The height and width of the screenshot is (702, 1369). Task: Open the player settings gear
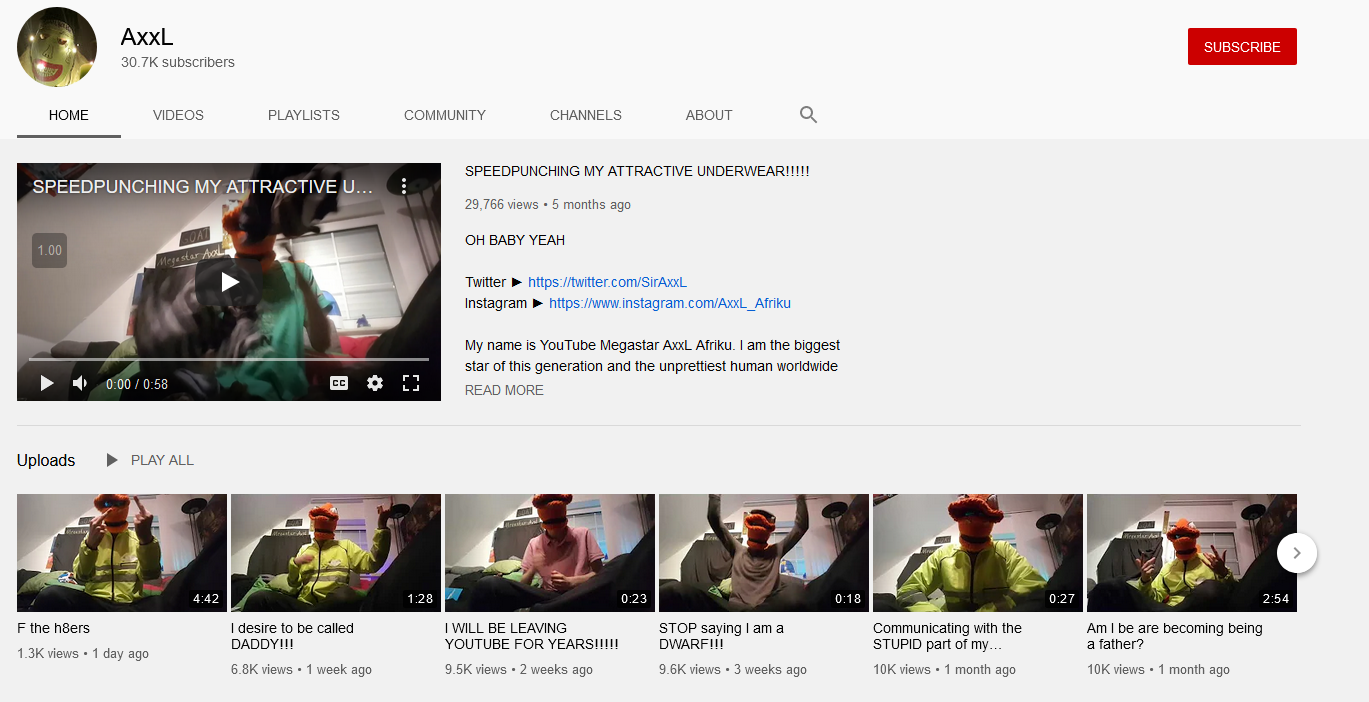375,383
